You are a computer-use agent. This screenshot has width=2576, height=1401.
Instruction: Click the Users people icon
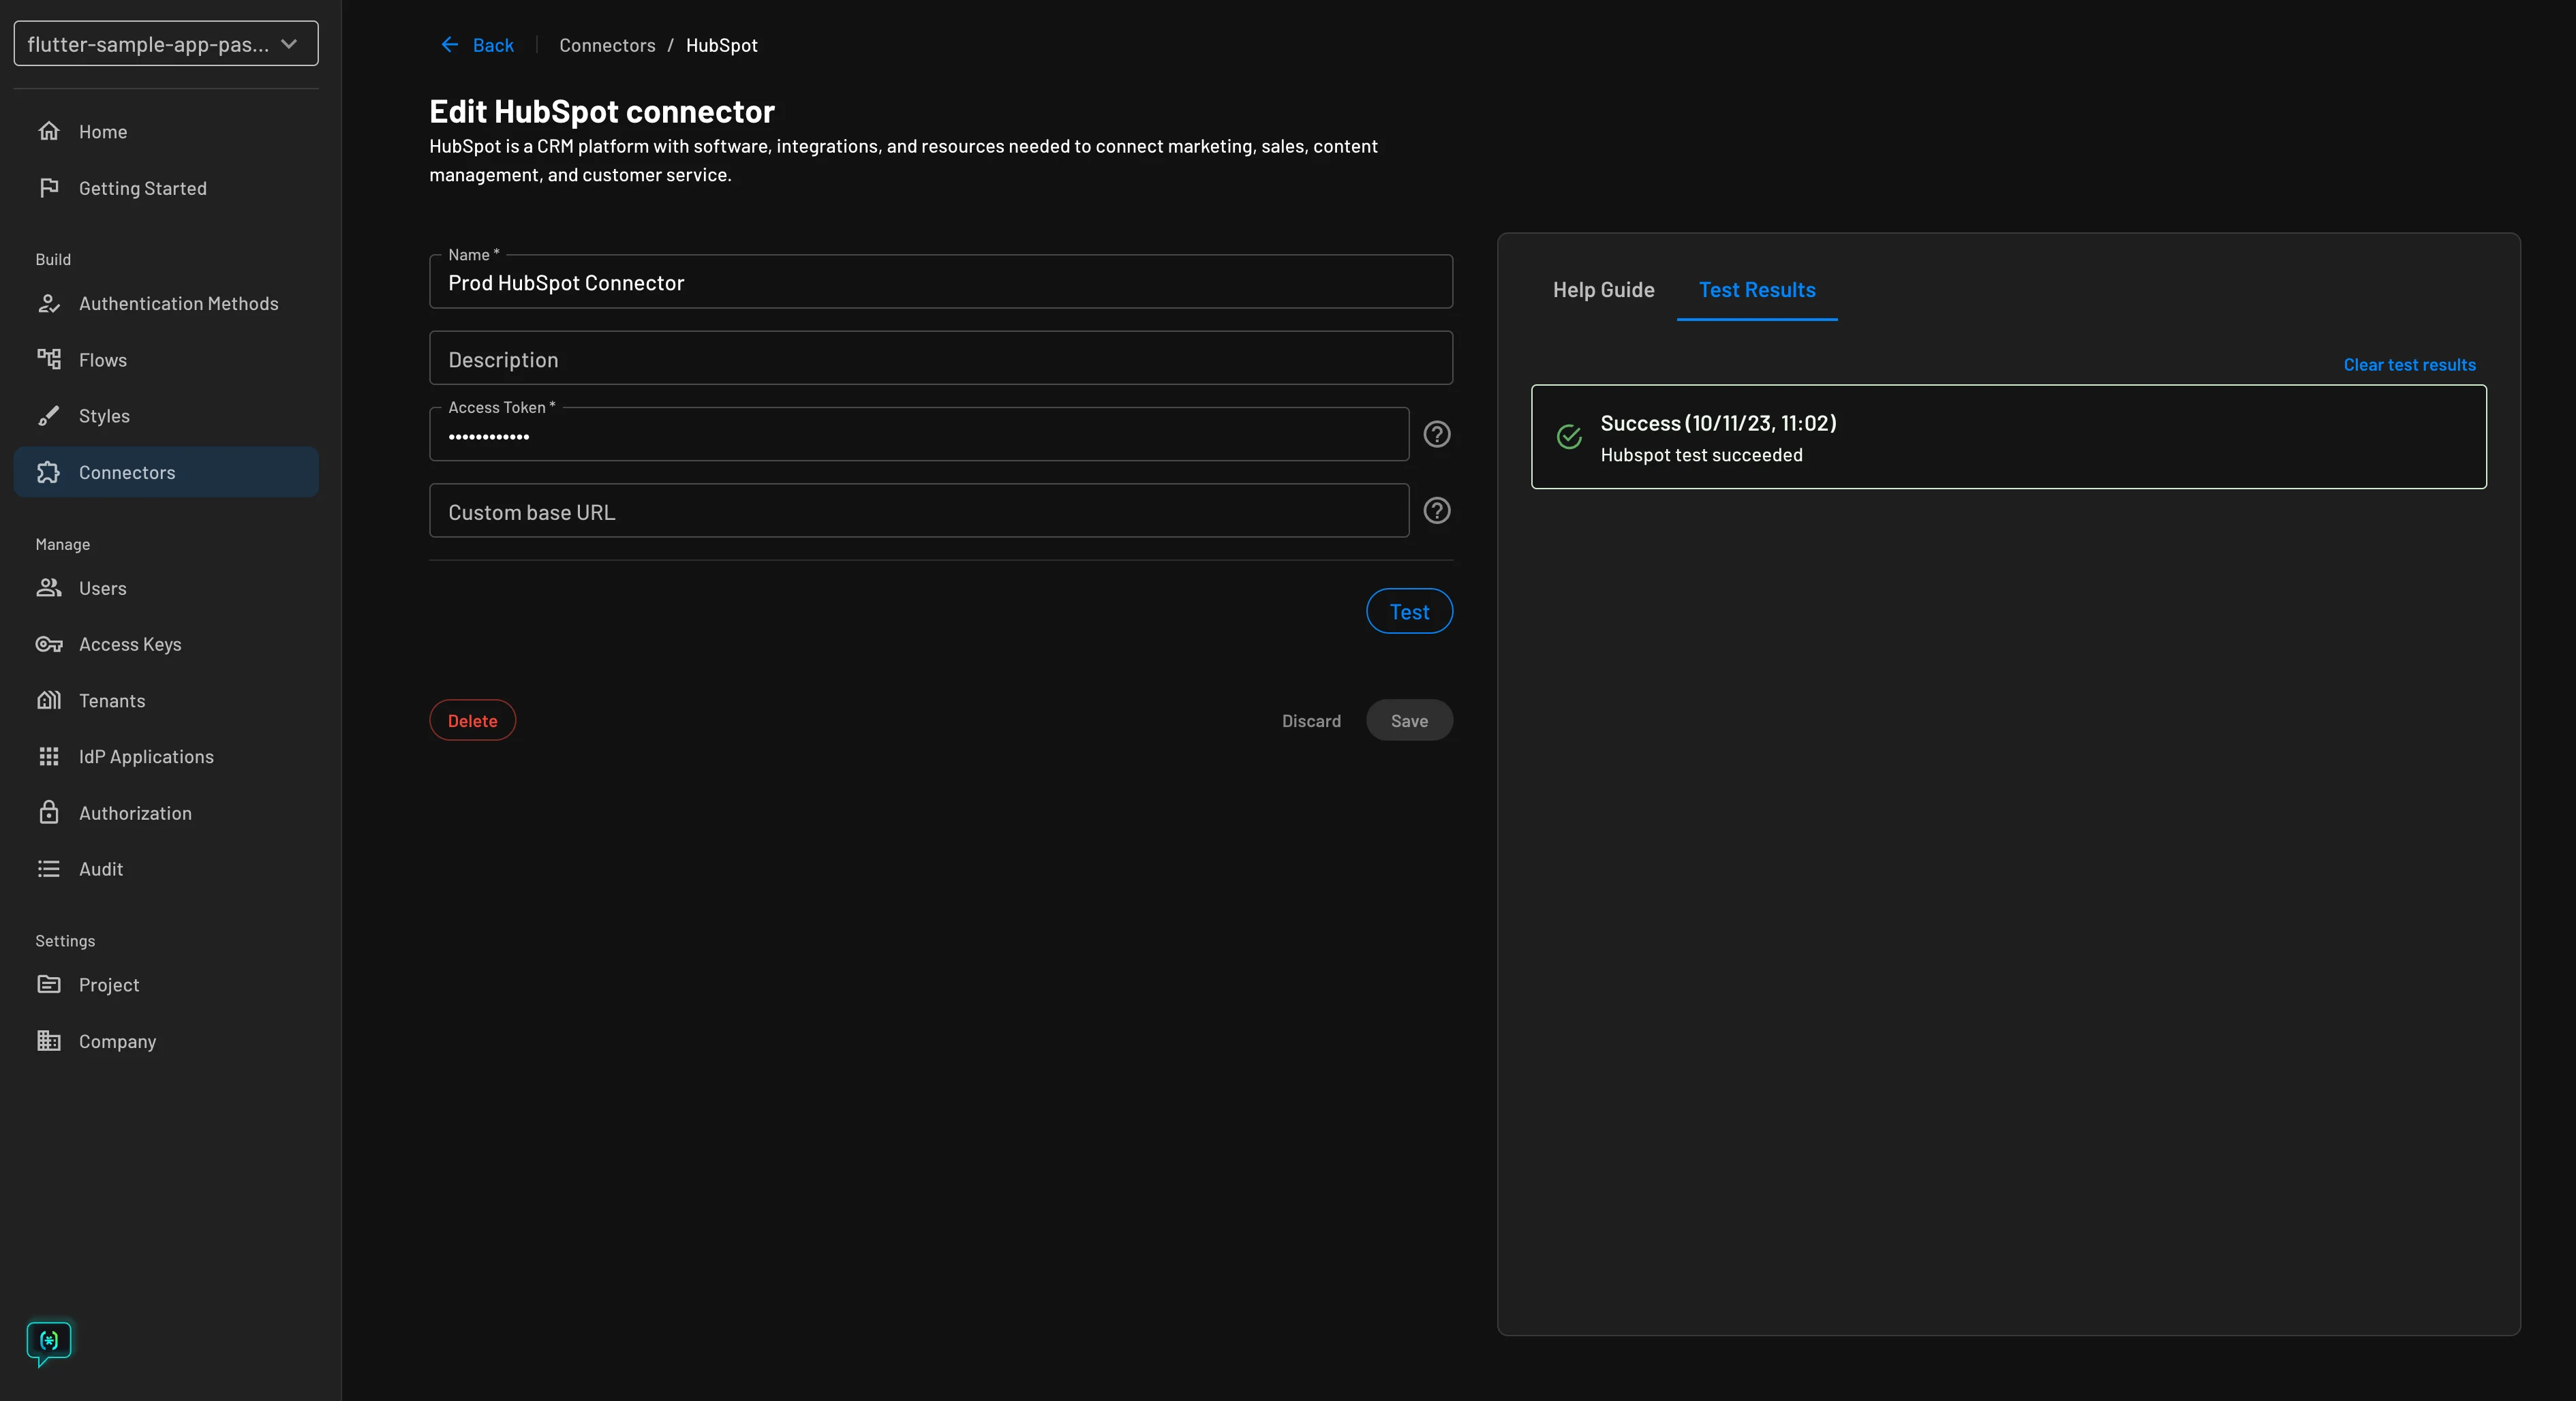49,588
